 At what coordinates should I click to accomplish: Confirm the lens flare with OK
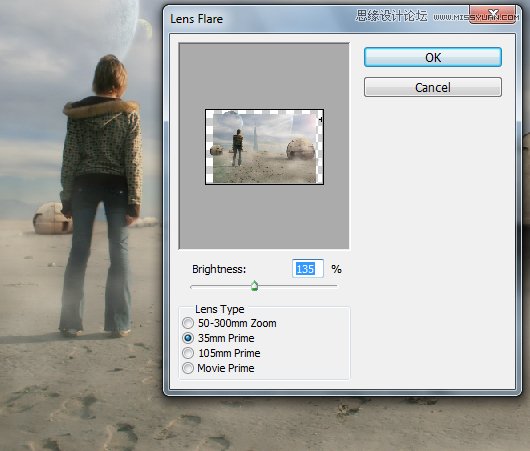tap(433, 57)
